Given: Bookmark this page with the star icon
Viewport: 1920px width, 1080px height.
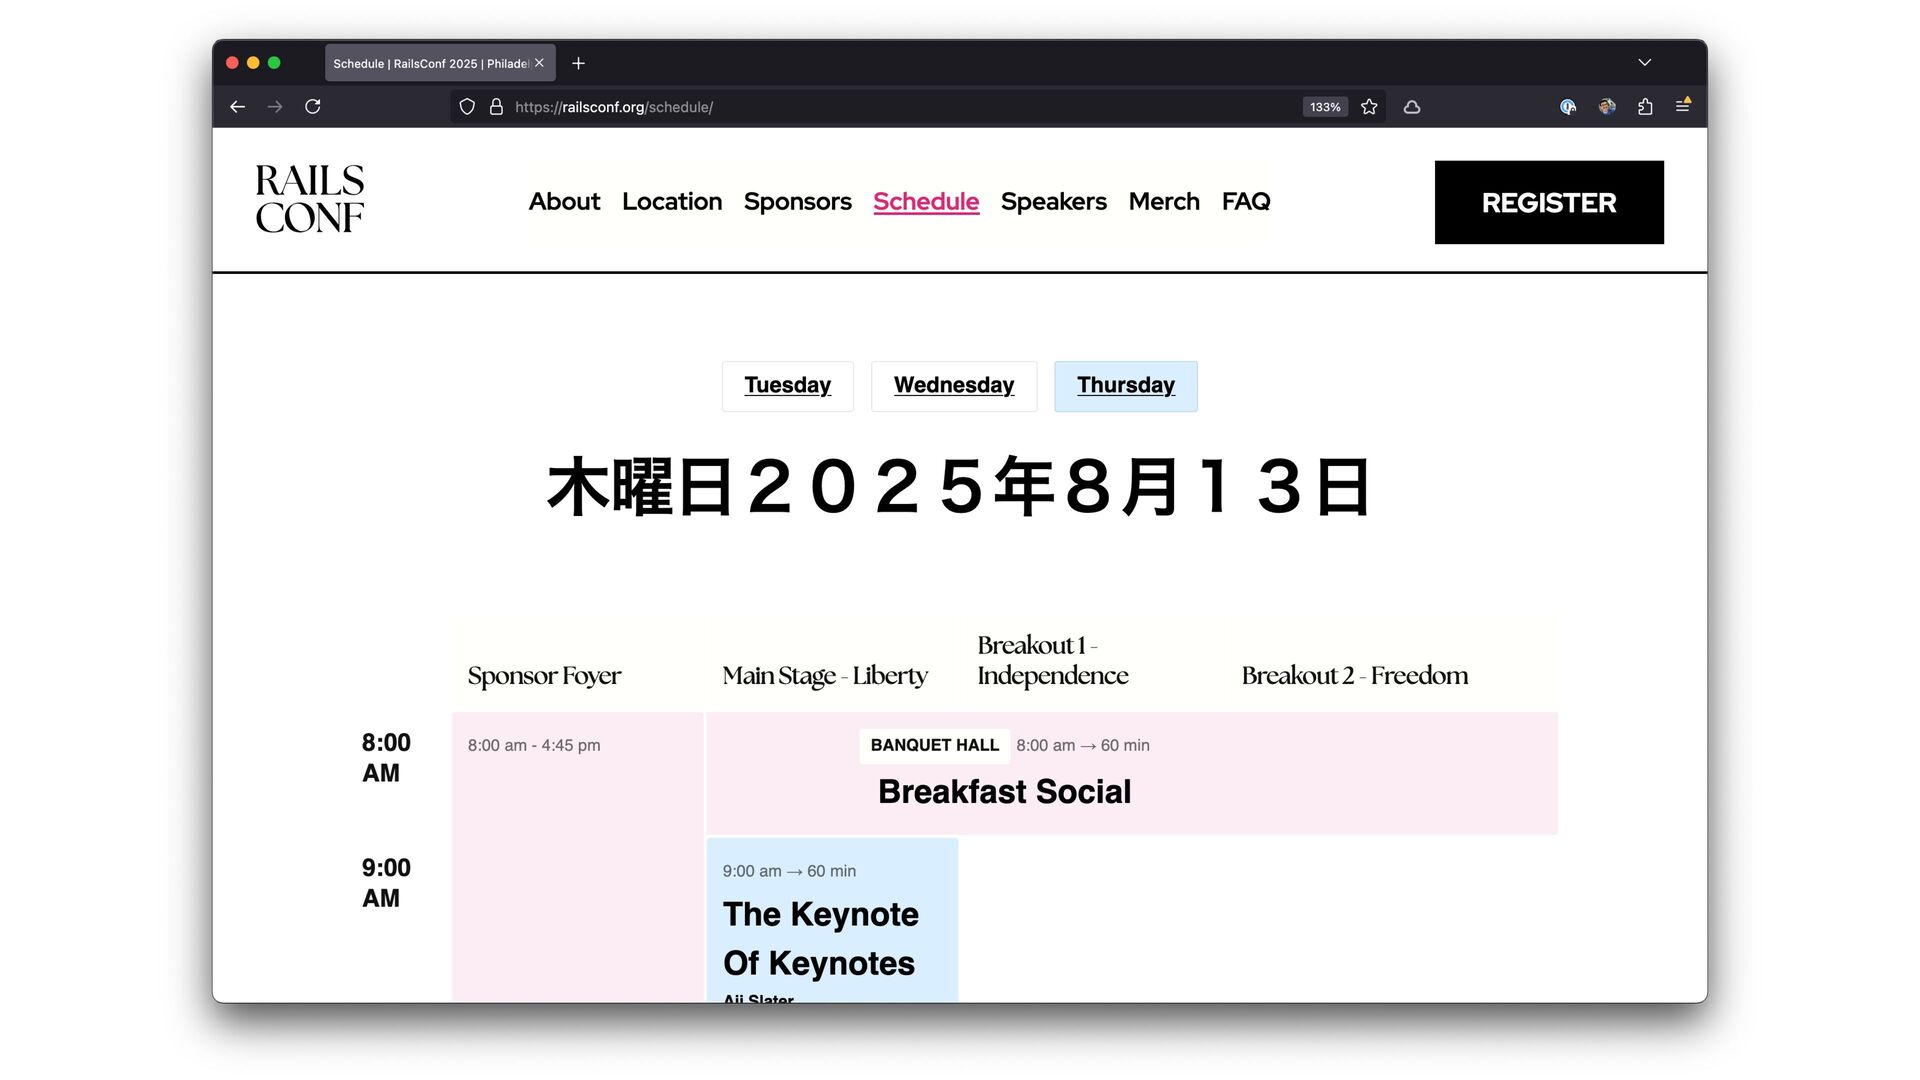Looking at the screenshot, I should coord(1370,107).
